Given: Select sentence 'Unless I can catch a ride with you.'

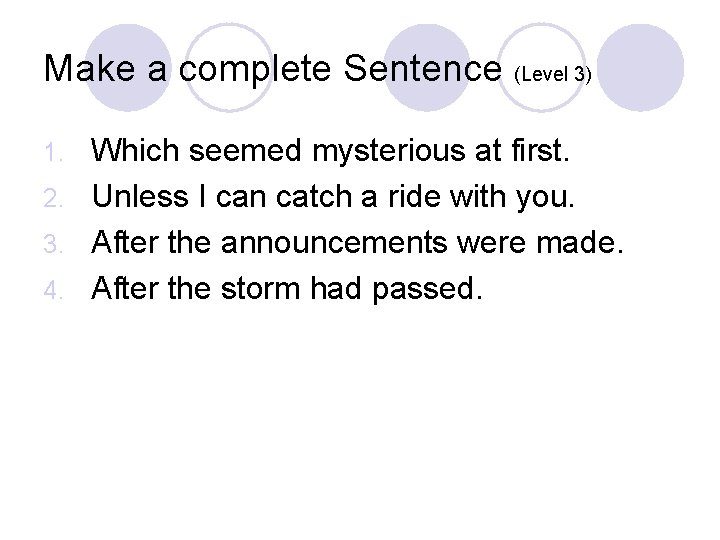Looking at the screenshot, I should pyautogui.click(x=333, y=197).
